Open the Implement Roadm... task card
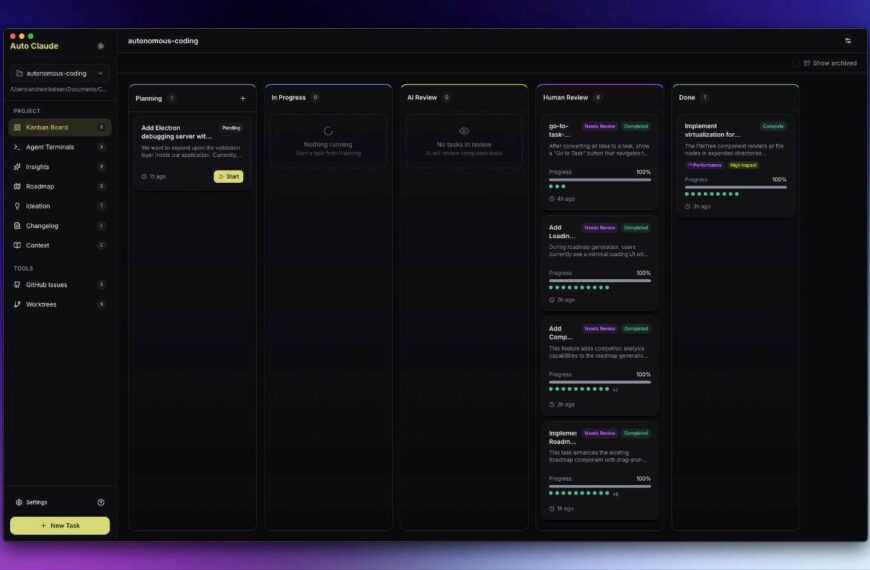The image size is (870, 570). [600, 470]
